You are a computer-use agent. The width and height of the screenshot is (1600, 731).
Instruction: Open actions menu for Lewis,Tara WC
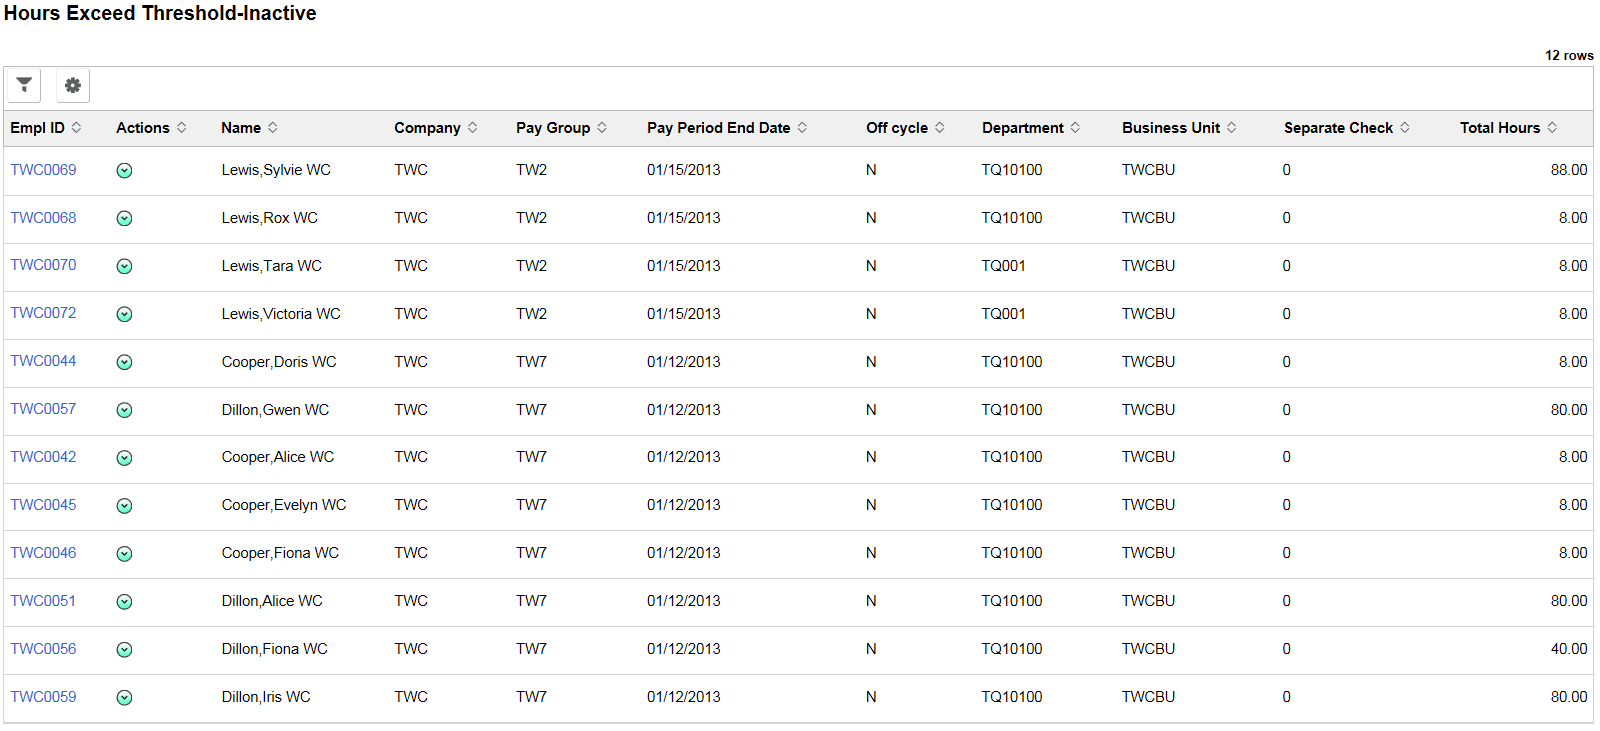click(x=124, y=267)
